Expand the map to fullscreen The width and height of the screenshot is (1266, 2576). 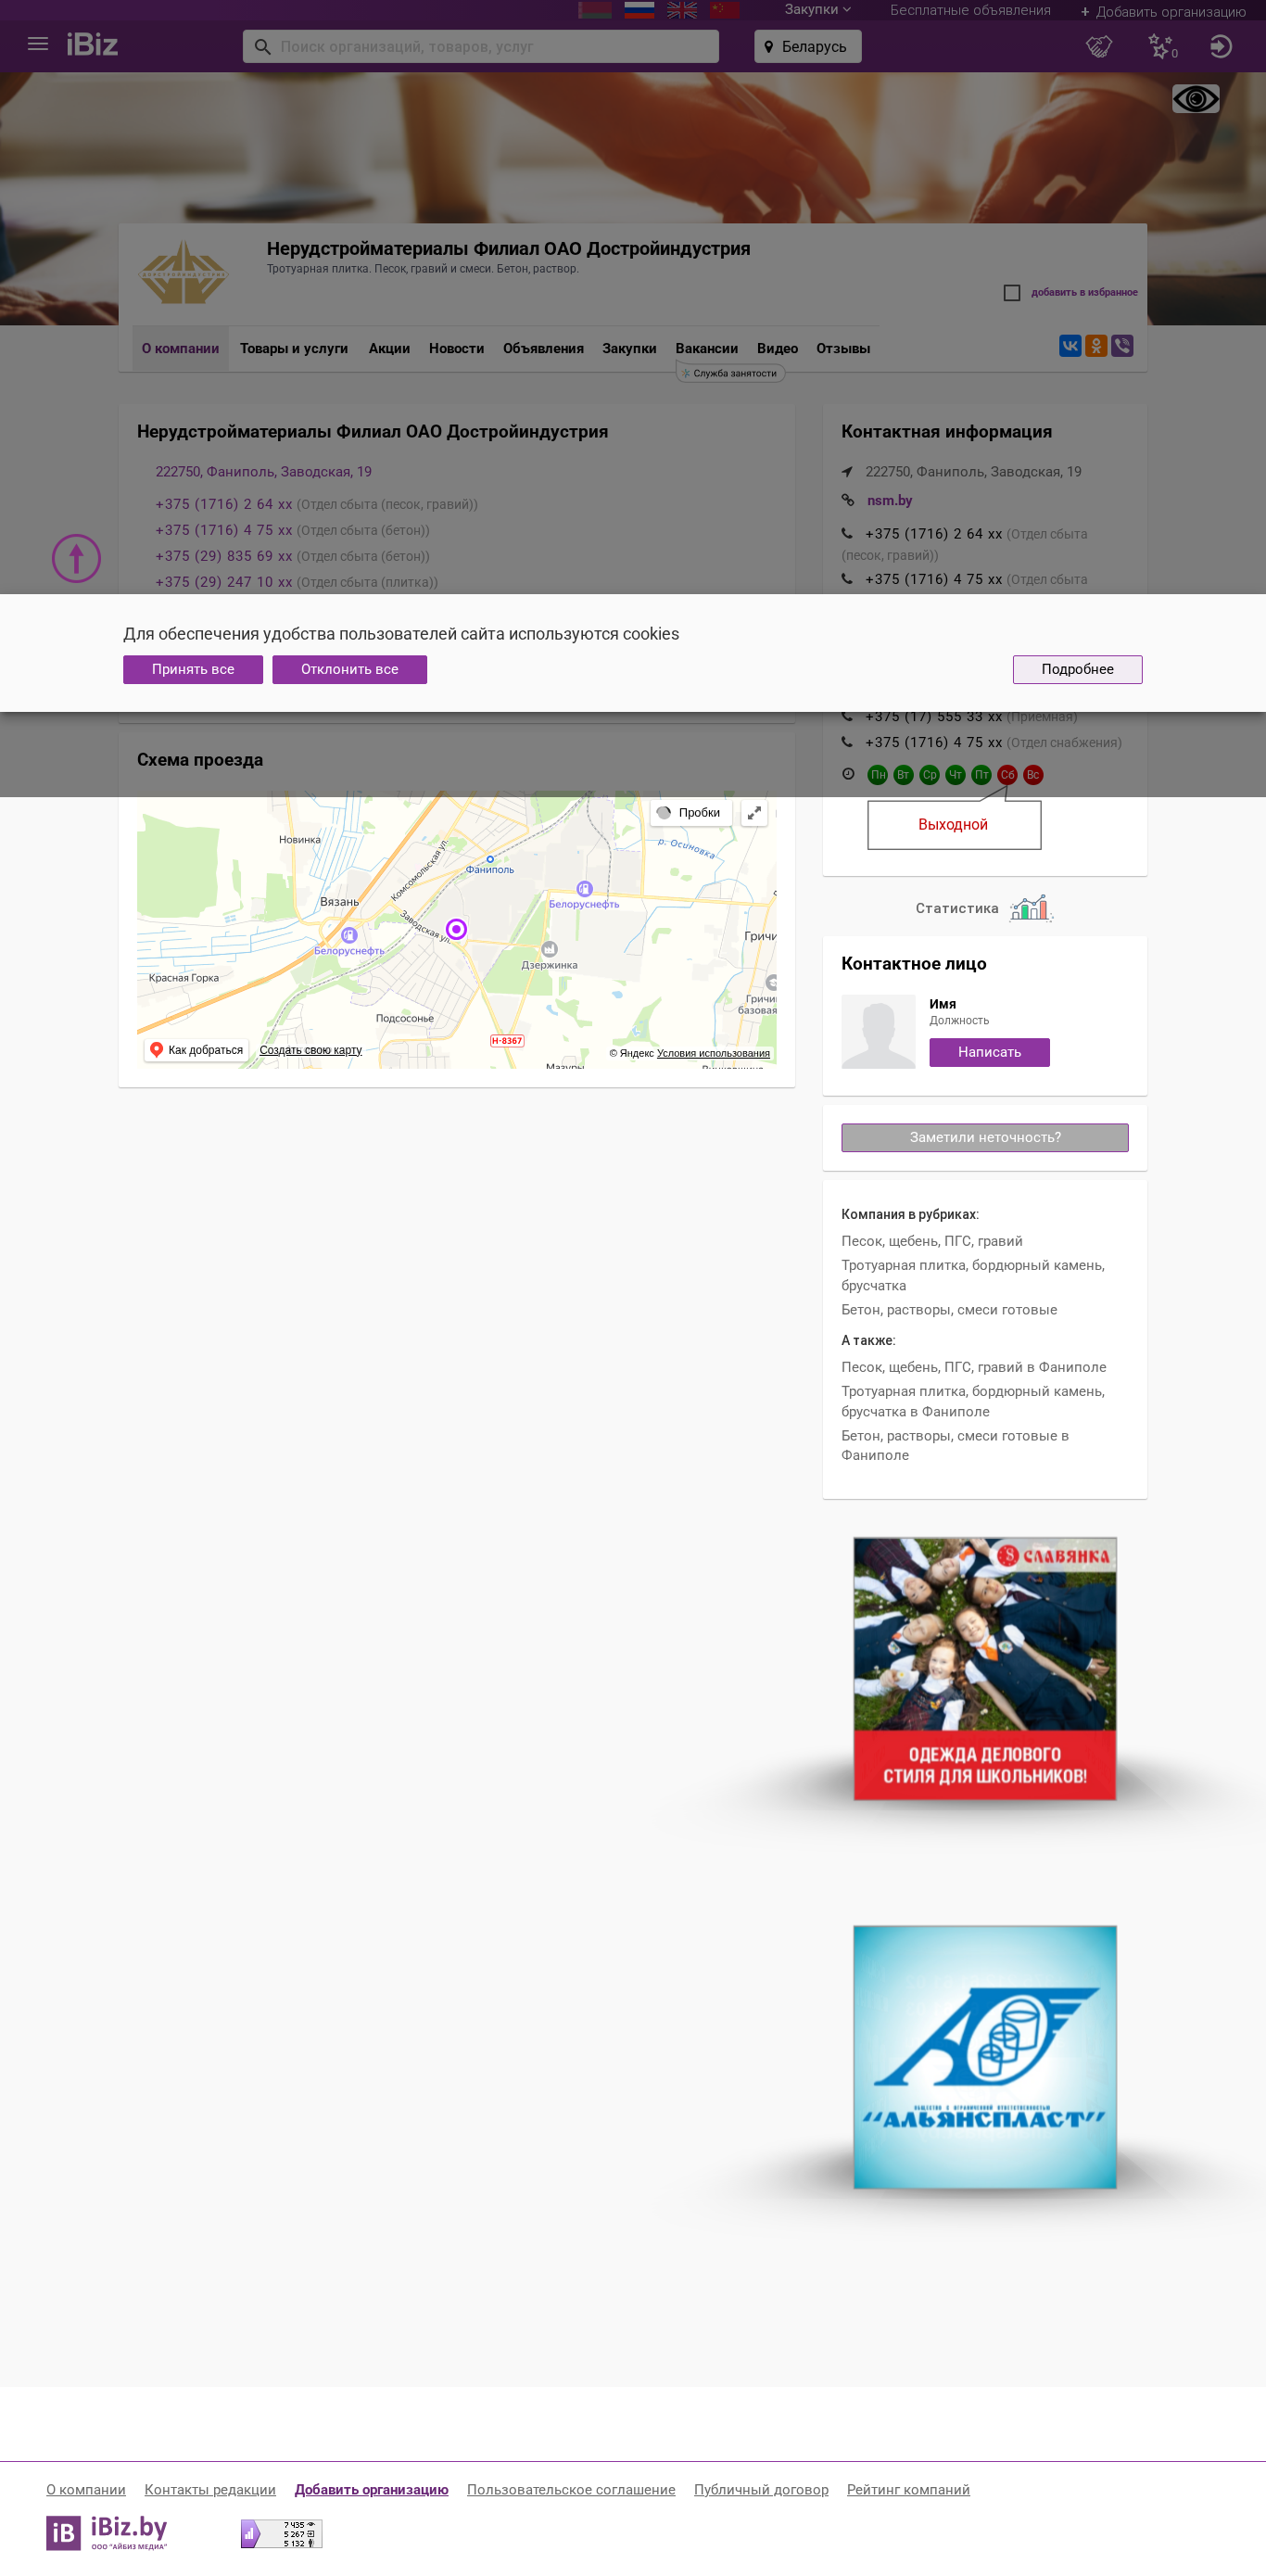pos(754,813)
